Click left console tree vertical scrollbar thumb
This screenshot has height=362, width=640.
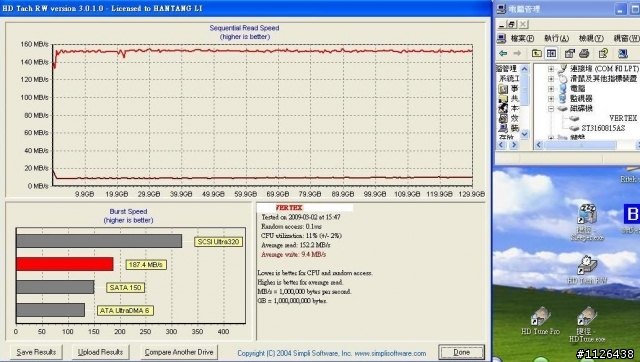point(524,89)
